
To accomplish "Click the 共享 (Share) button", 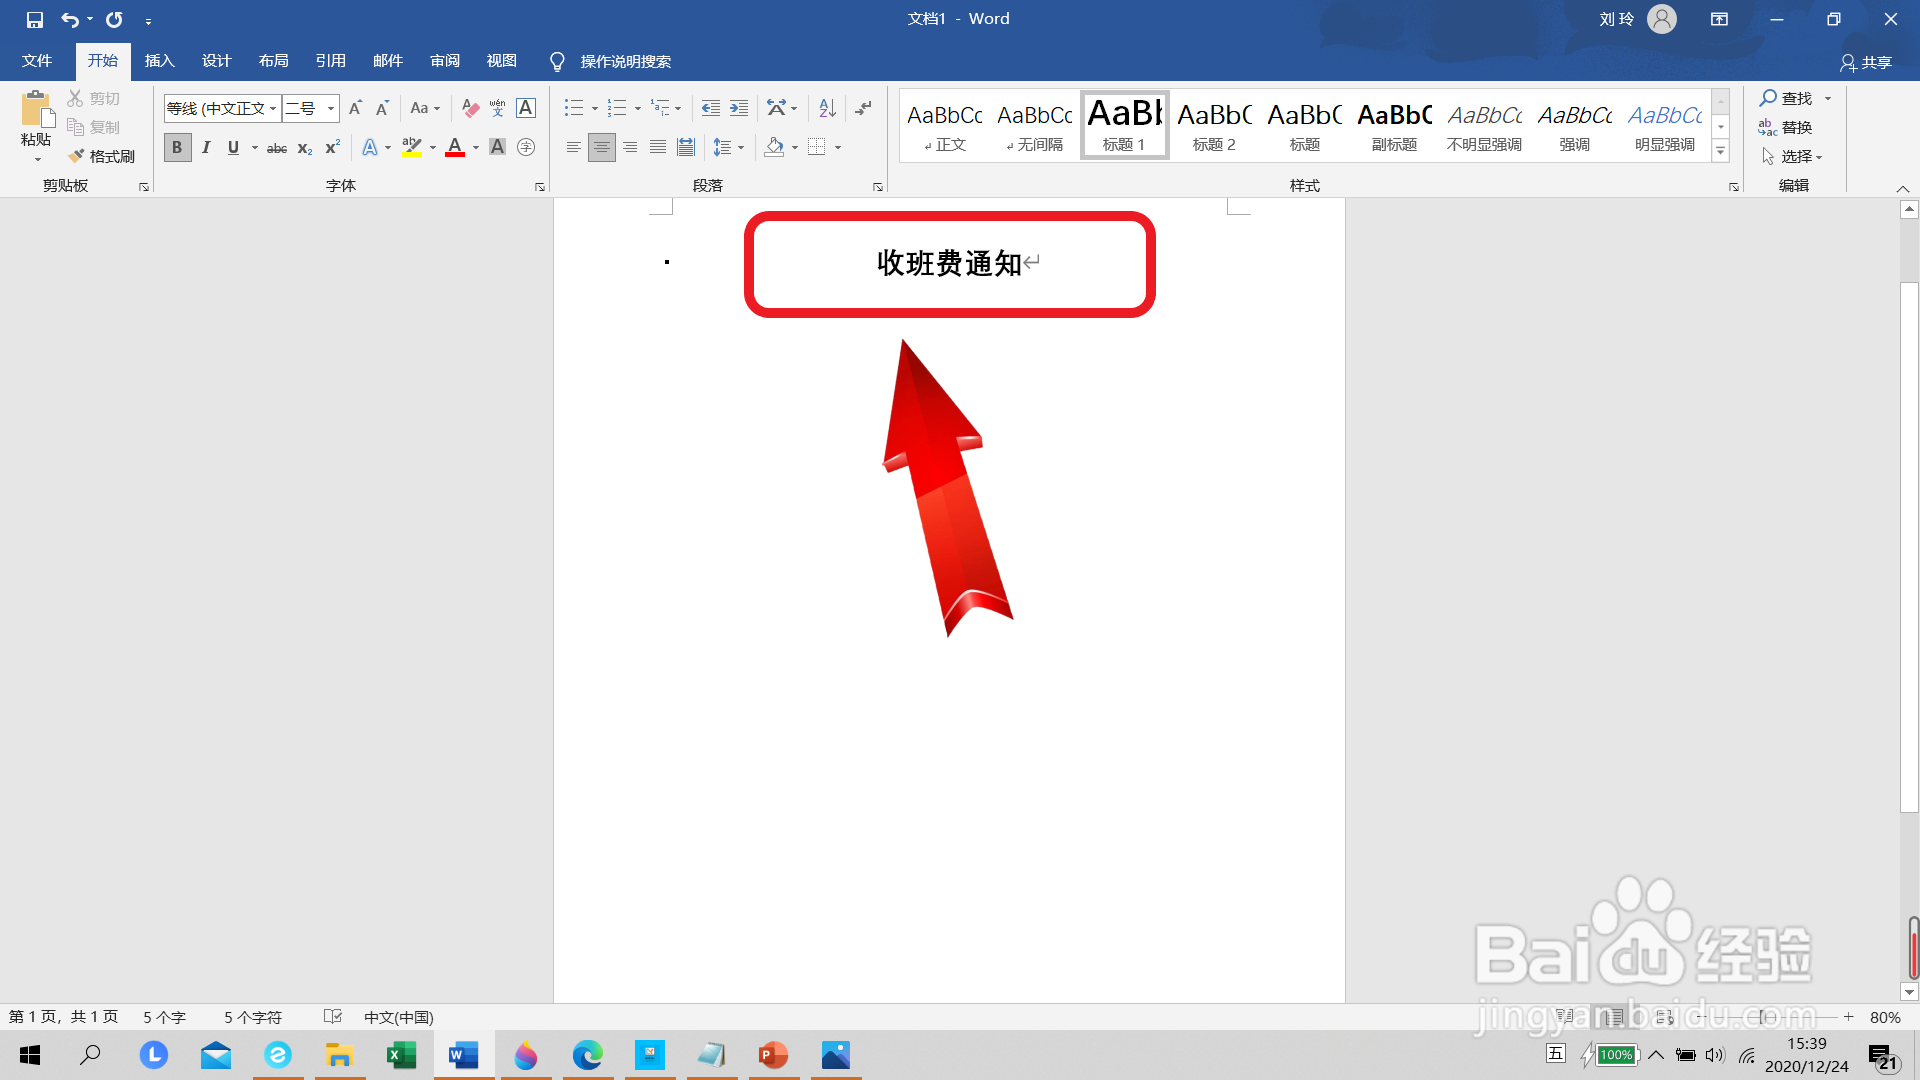I will [x=1866, y=62].
